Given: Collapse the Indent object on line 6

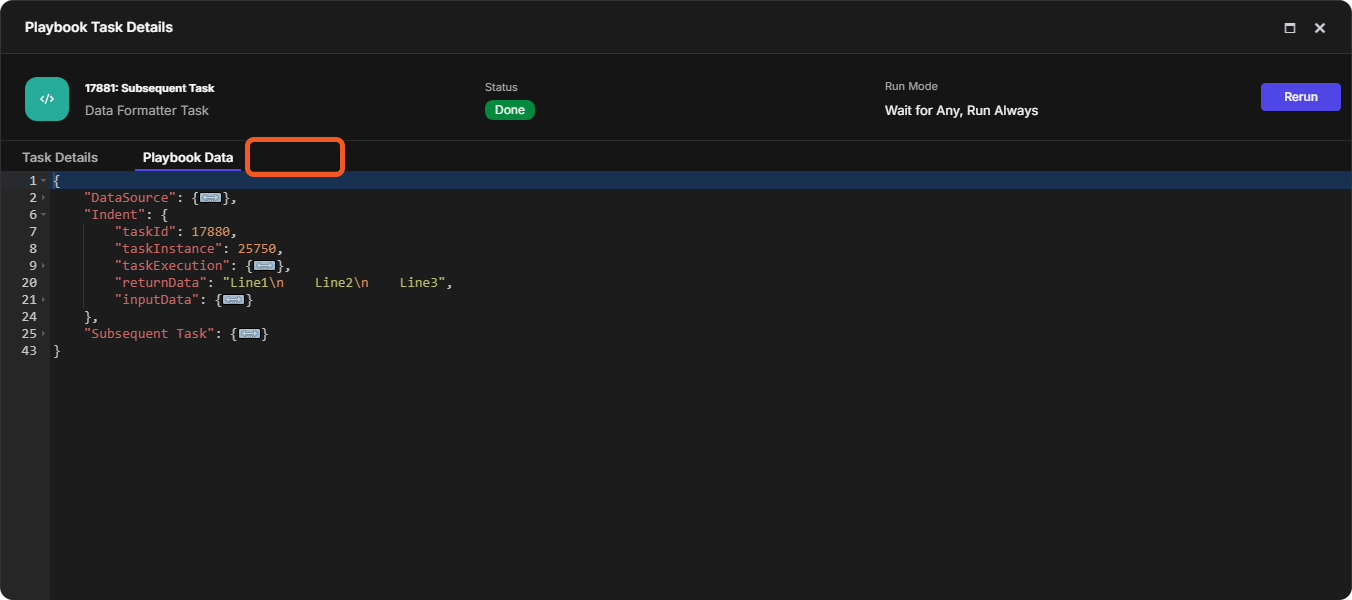Looking at the screenshot, I should [44, 215].
